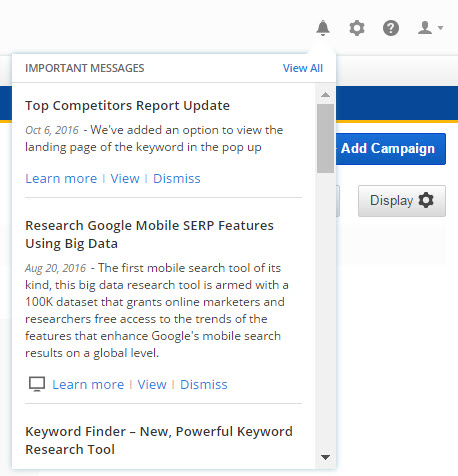Learn more about Google Mobile SERP Features
458x476 pixels.
click(88, 385)
